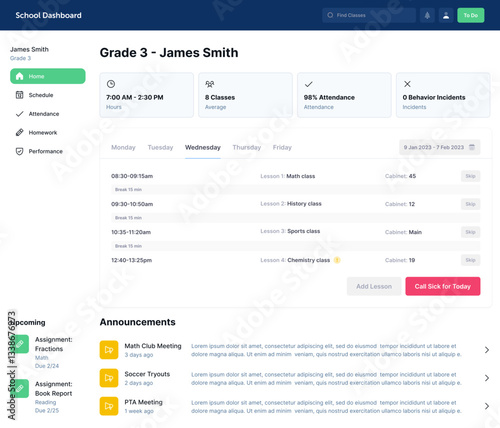Click 7:00 AM - 2:30 PM hours text

click(x=135, y=97)
